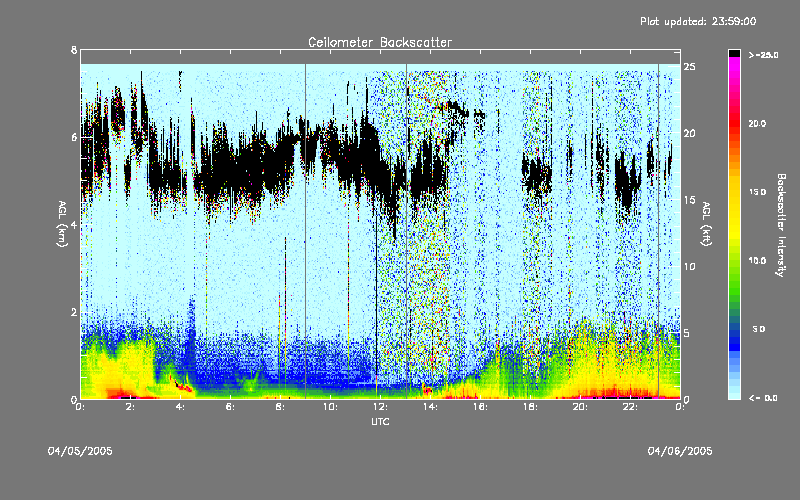This screenshot has width=800, height=500.
Task: Click the start date 04/05/2005 label
Action: [80, 451]
